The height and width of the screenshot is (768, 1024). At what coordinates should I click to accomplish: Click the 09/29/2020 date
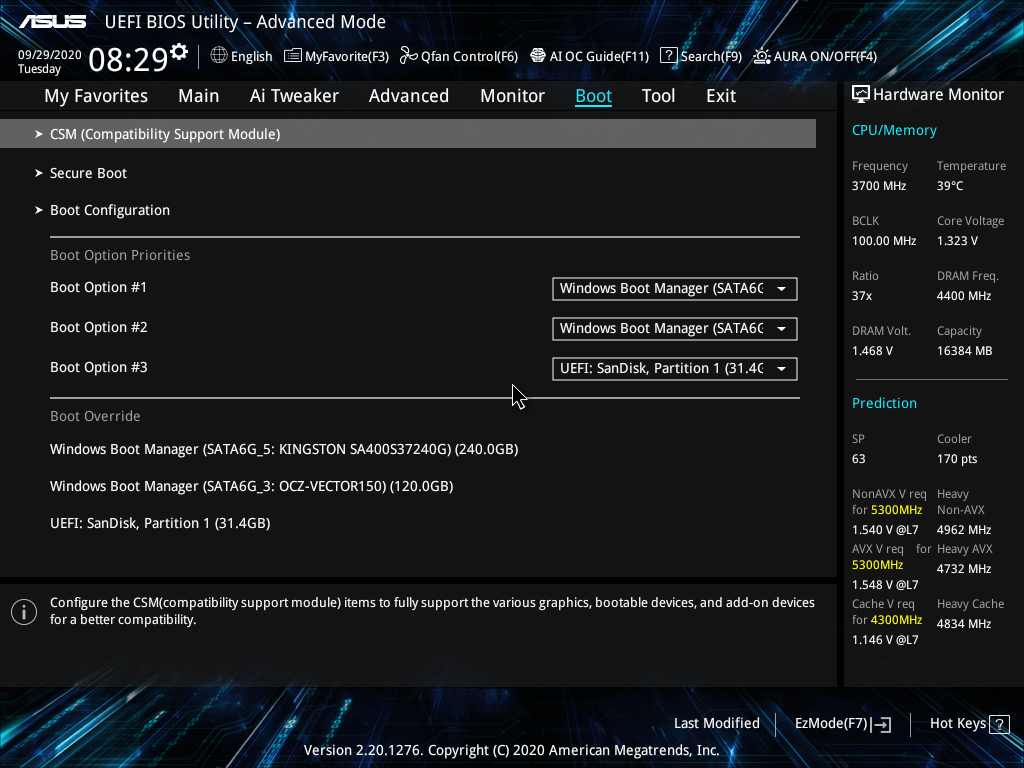[50, 55]
